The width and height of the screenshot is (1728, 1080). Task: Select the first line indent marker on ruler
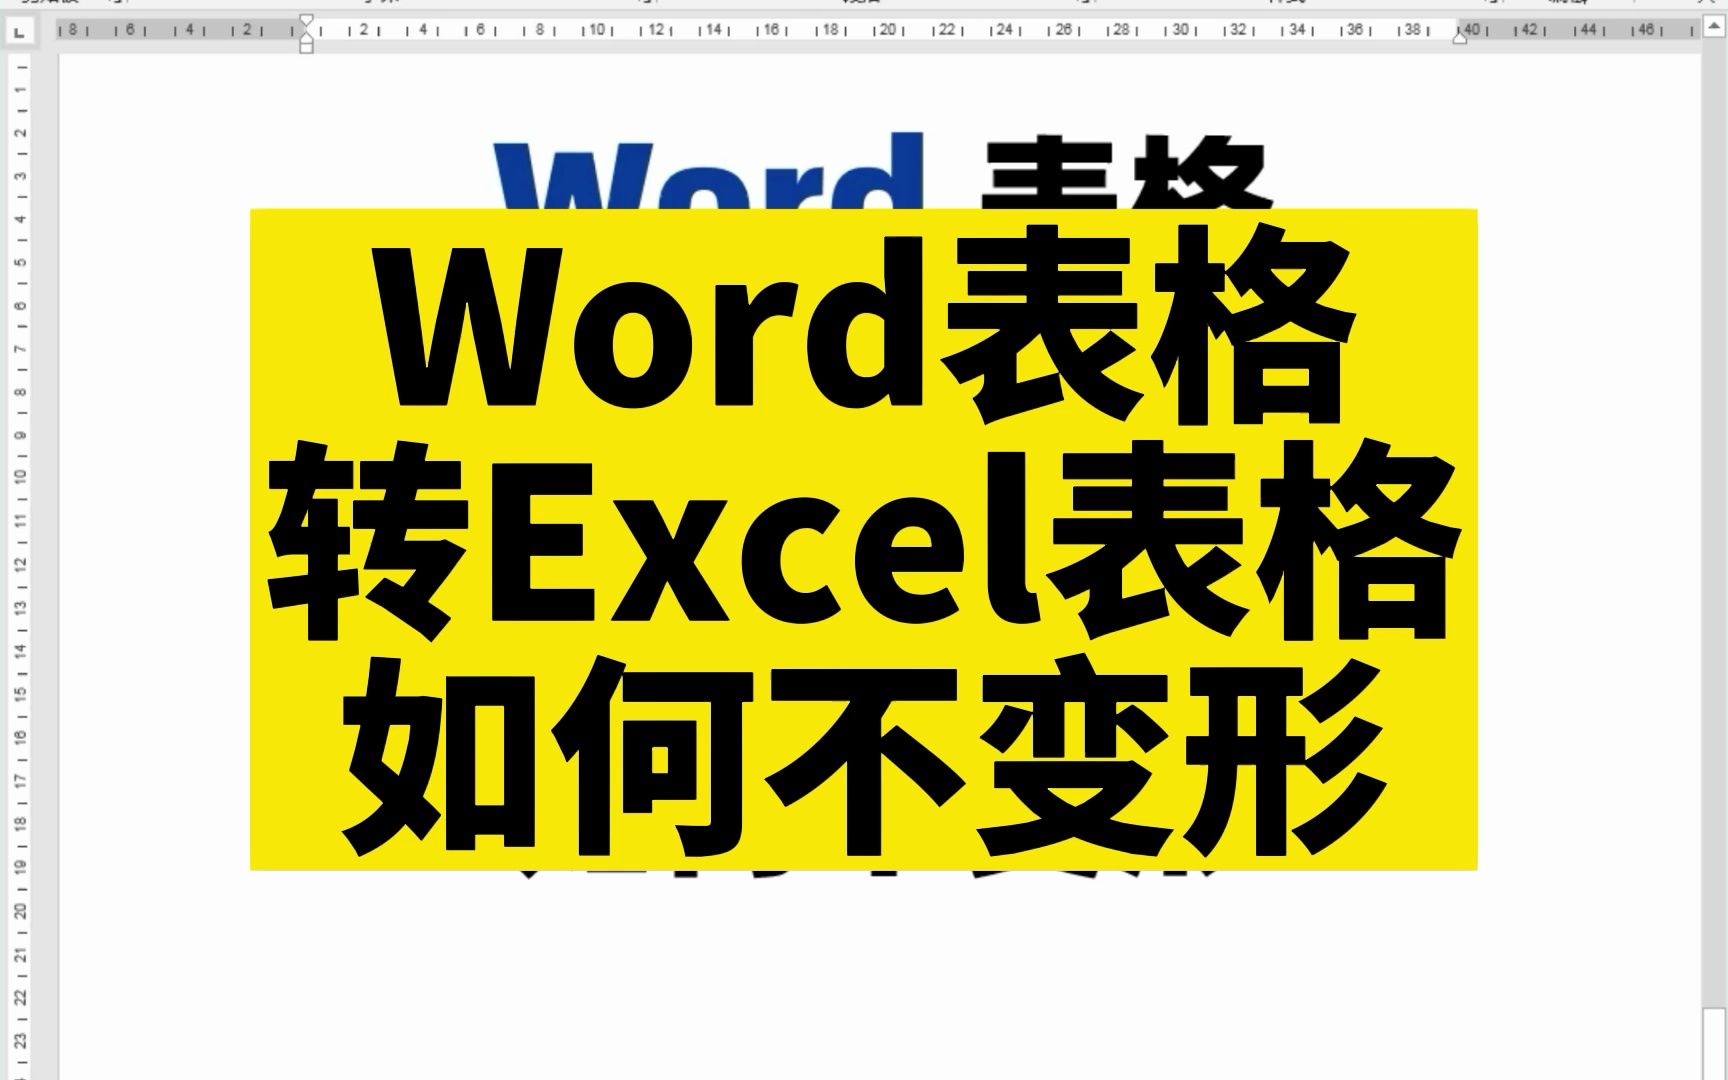(x=307, y=21)
